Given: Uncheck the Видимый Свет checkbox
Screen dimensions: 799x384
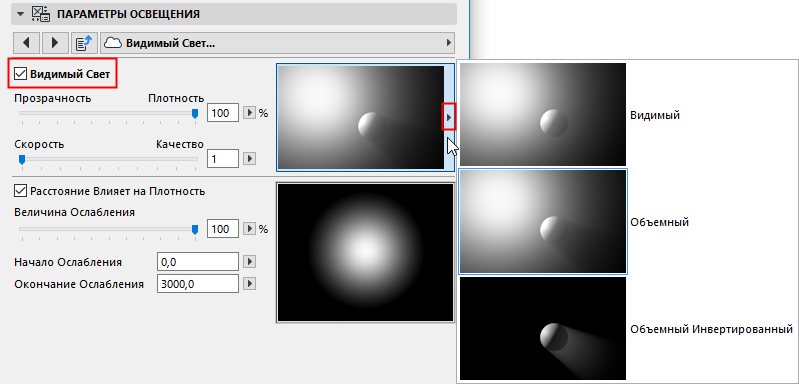Looking at the screenshot, I should (20, 74).
